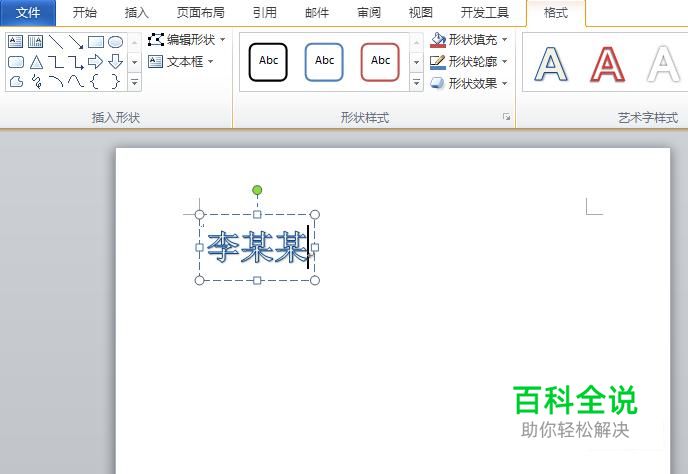
Task: Select the rounded rectangle shape
Action: pyautogui.click(x=16, y=62)
